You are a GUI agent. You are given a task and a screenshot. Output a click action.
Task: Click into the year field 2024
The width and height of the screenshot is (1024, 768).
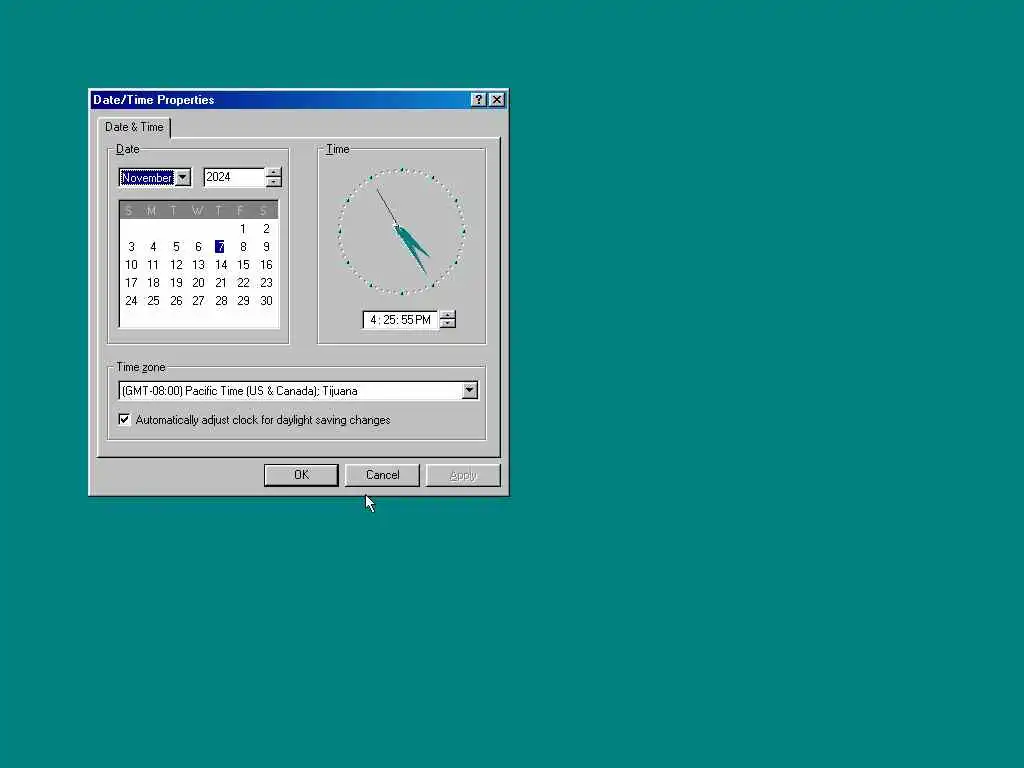click(234, 177)
